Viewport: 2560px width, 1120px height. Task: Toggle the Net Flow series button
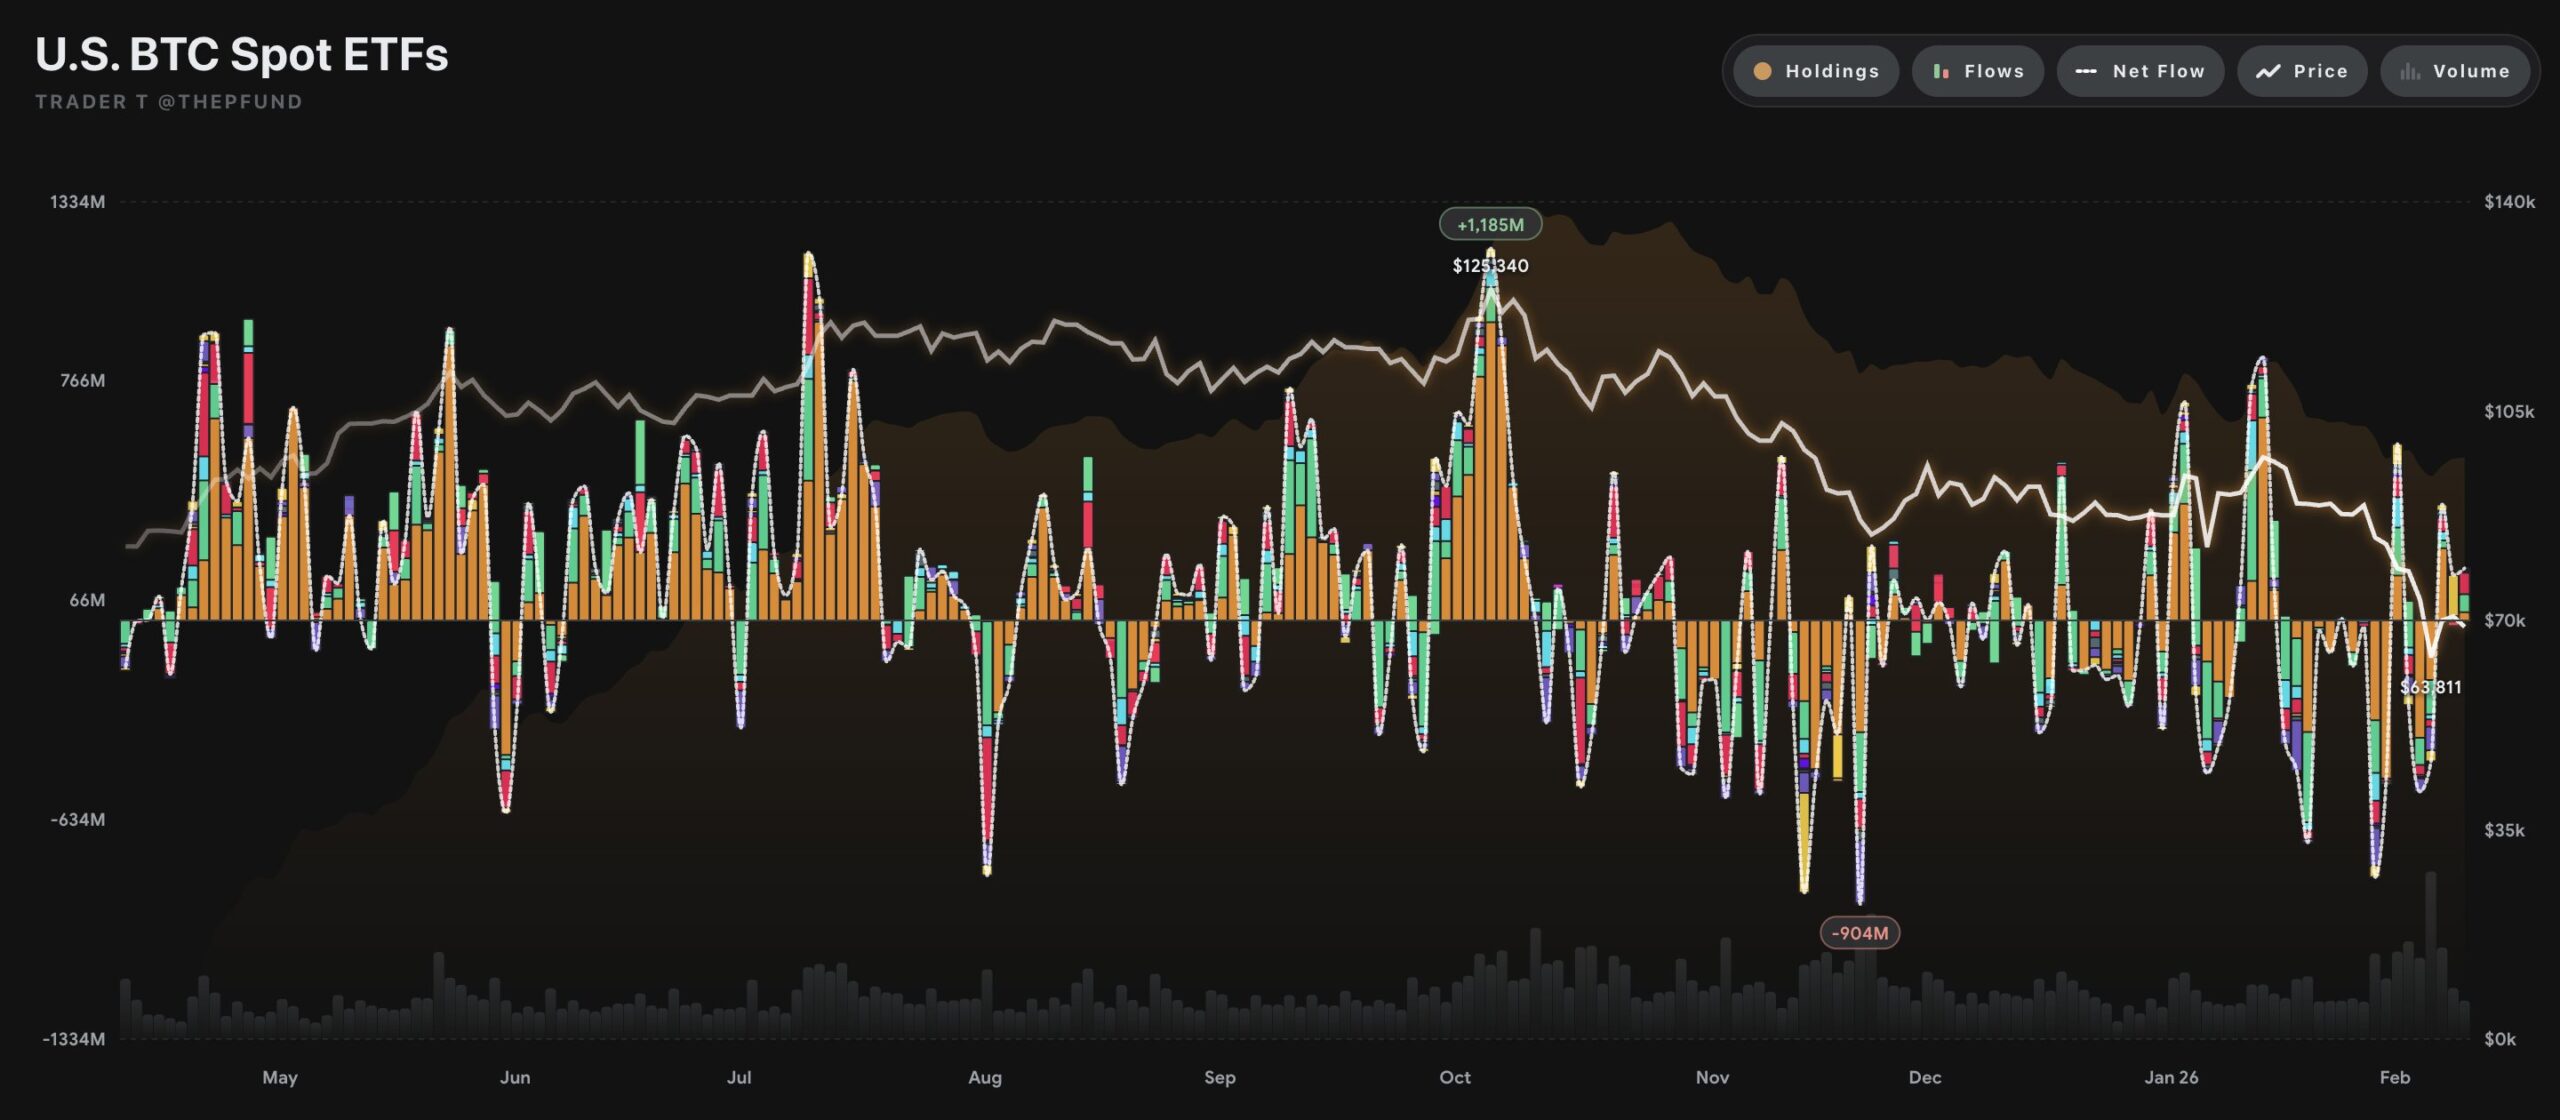[2140, 71]
